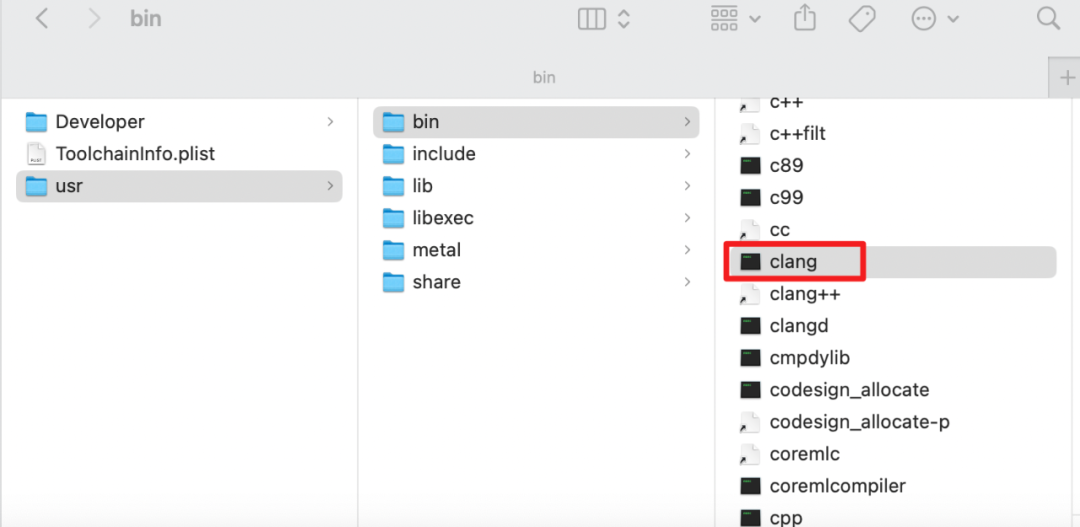Open the column view switcher icon

(603, 19)
